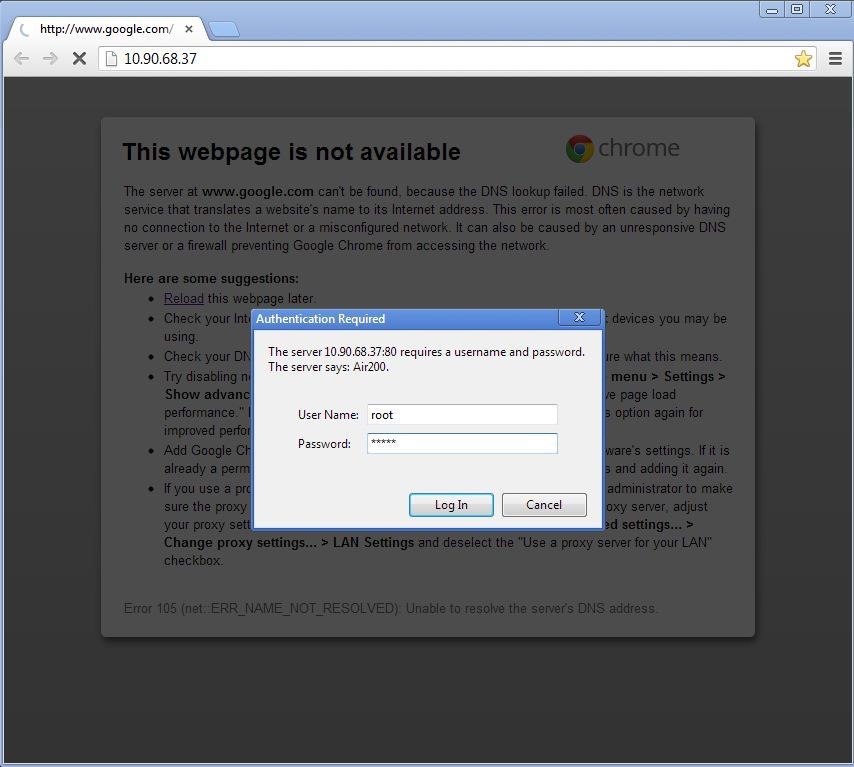The width and height of the screenshot is (854, 767).
Task: Bookmark this page with the star
Action: [x=803, y=58]
